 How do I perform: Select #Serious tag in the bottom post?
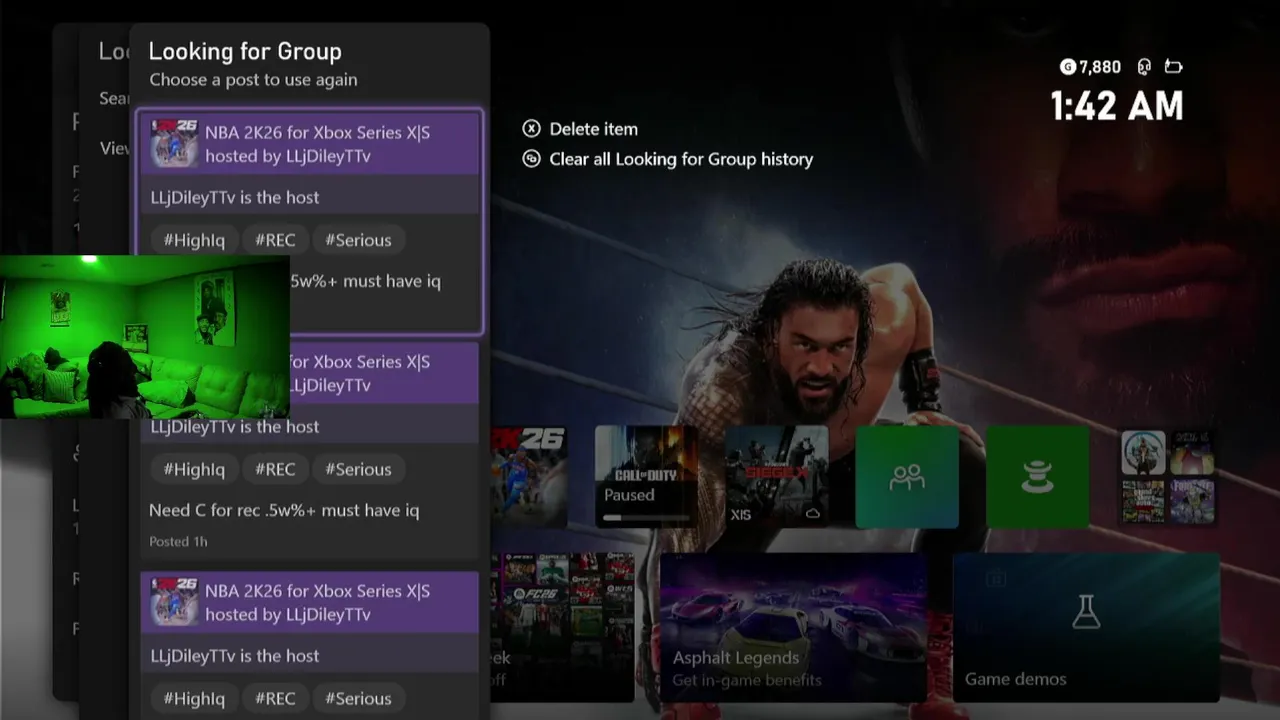(358, 698)
